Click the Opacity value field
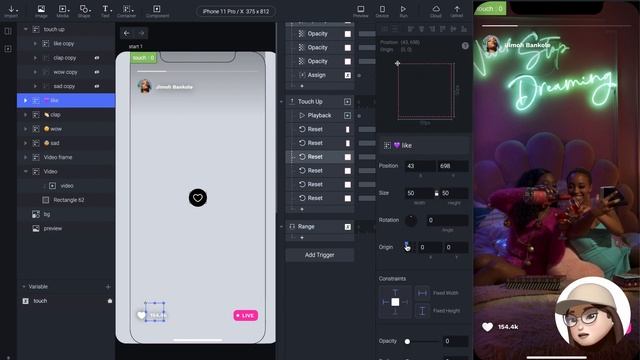 point(456,341)
